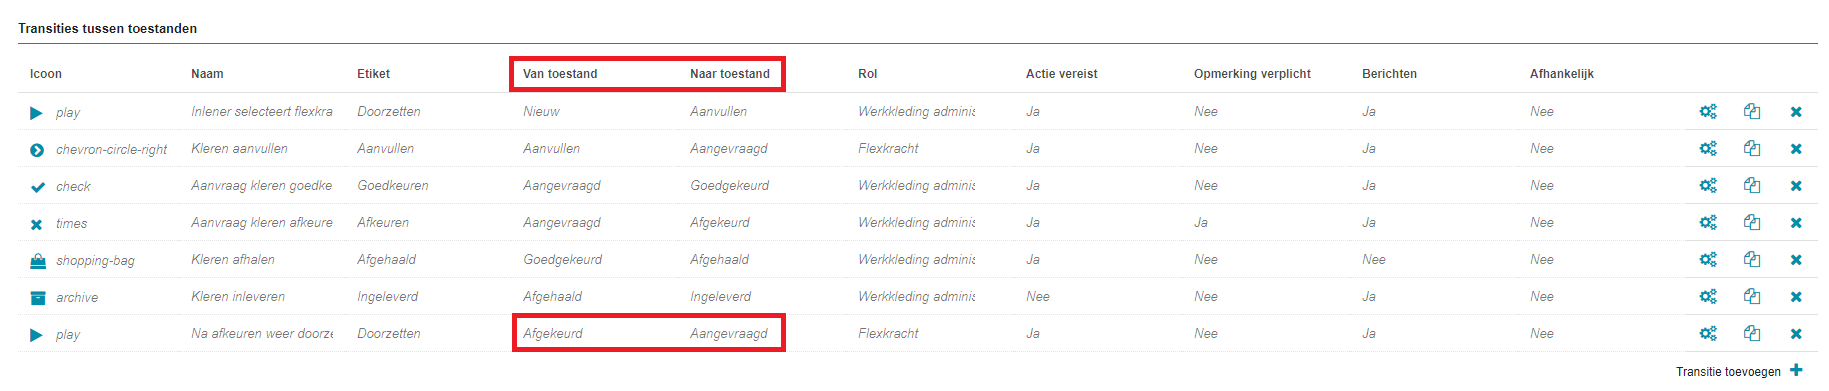Click the check icon for Goedkeuren row
The image size is (1829, 391).
point(38,187)
